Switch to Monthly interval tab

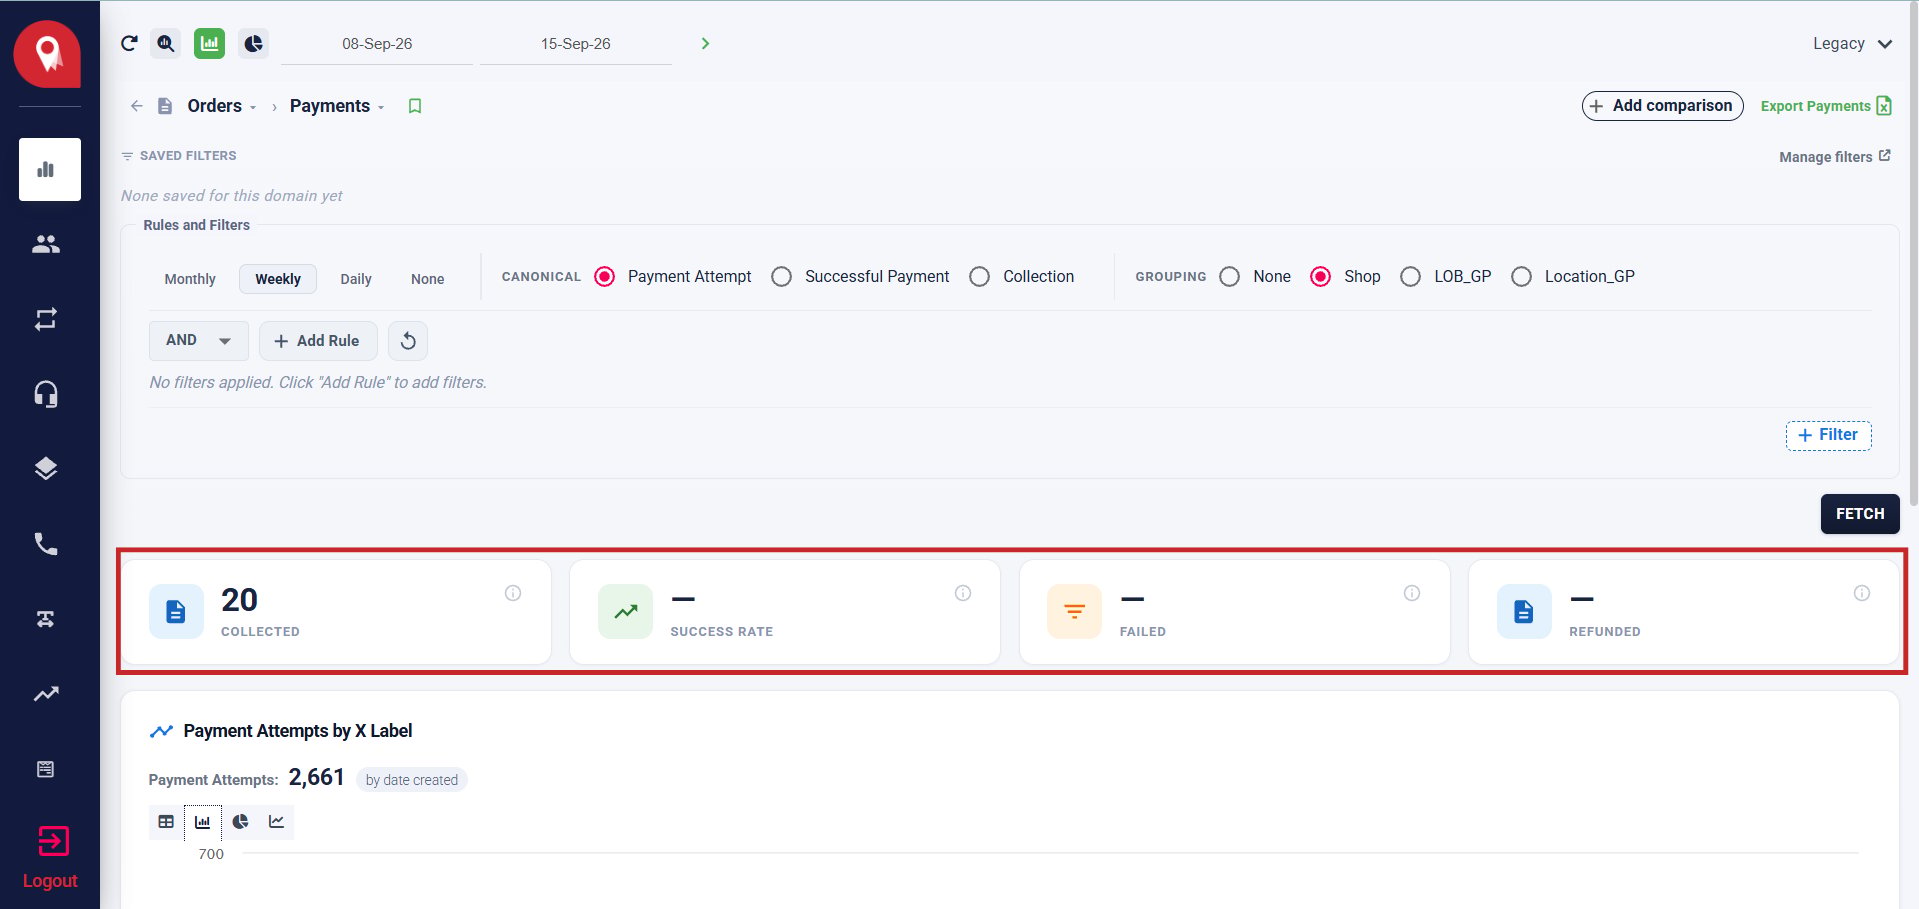pos(190,279)
